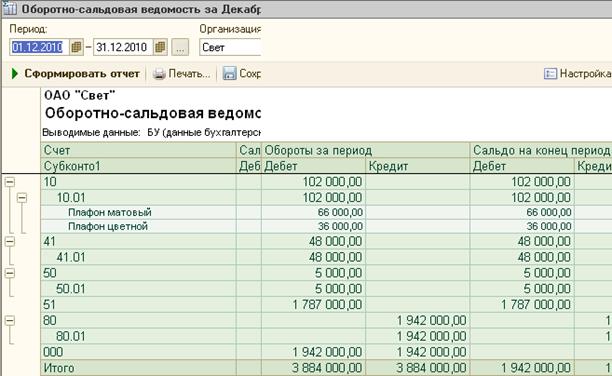Click the organization field containing Свет
Viewport: 612px width, 376px height.
(x=230, y=47)
